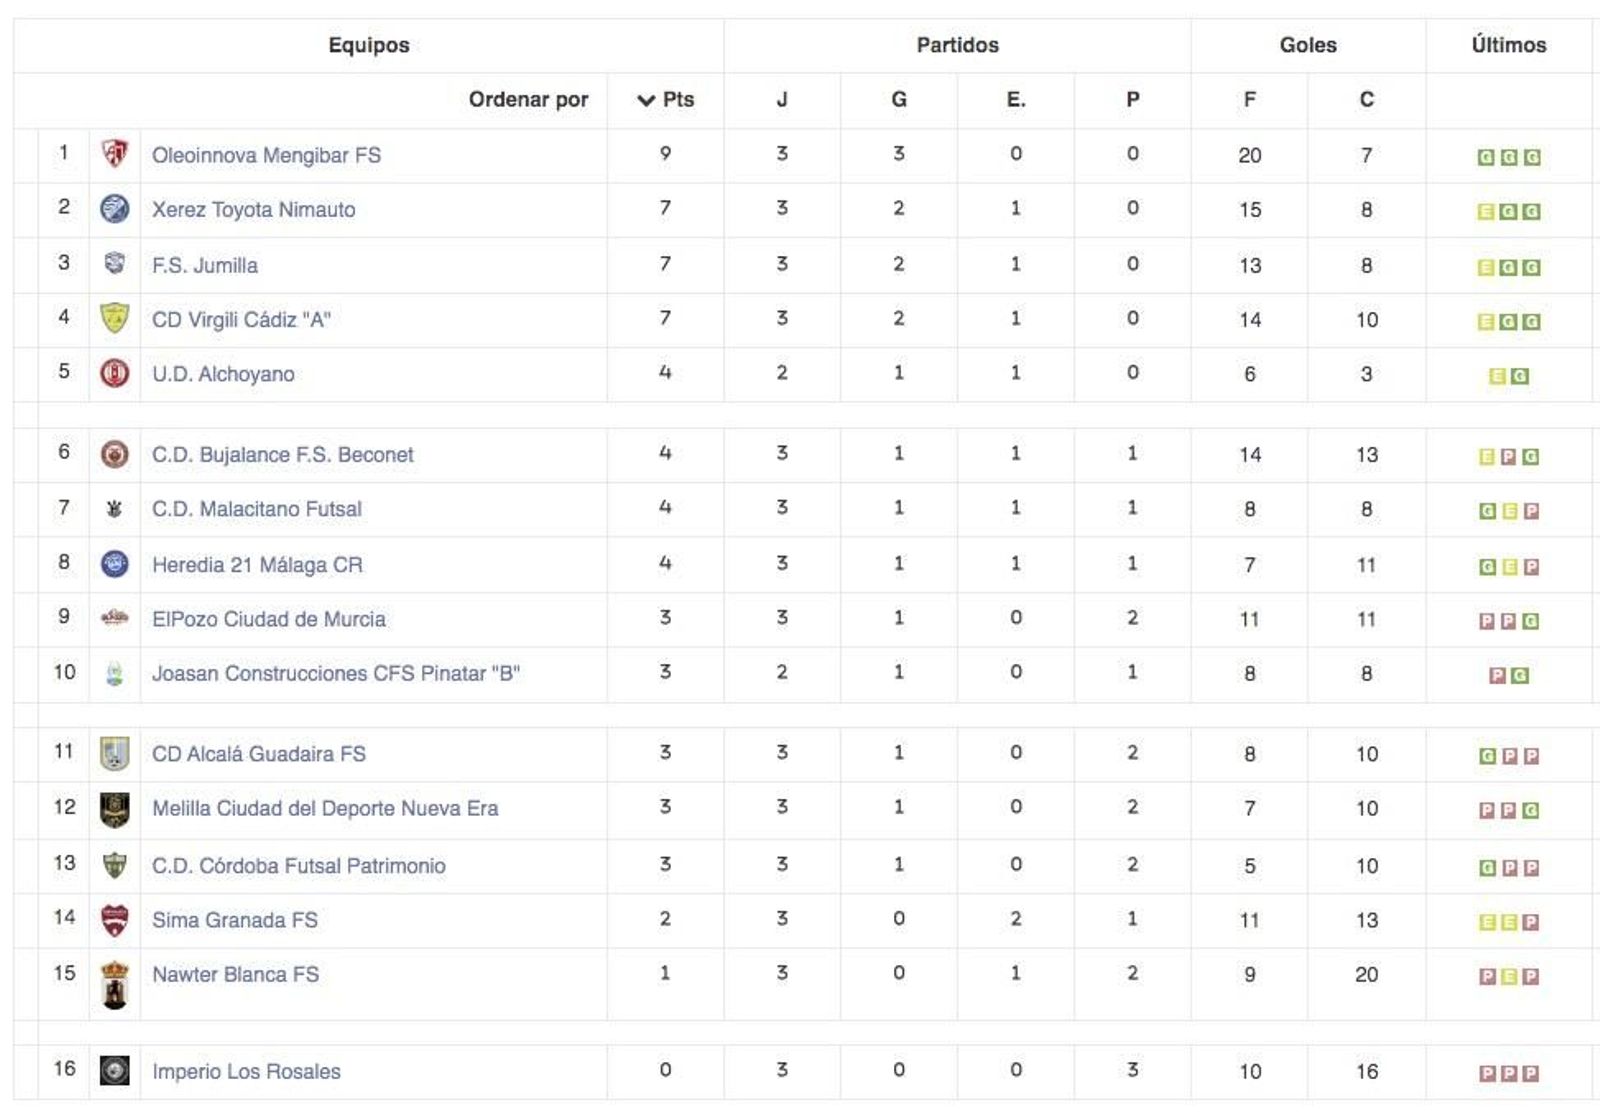1600x1112 pixels.
Task: Select the Goles header group
Action: click(1308, 45)
